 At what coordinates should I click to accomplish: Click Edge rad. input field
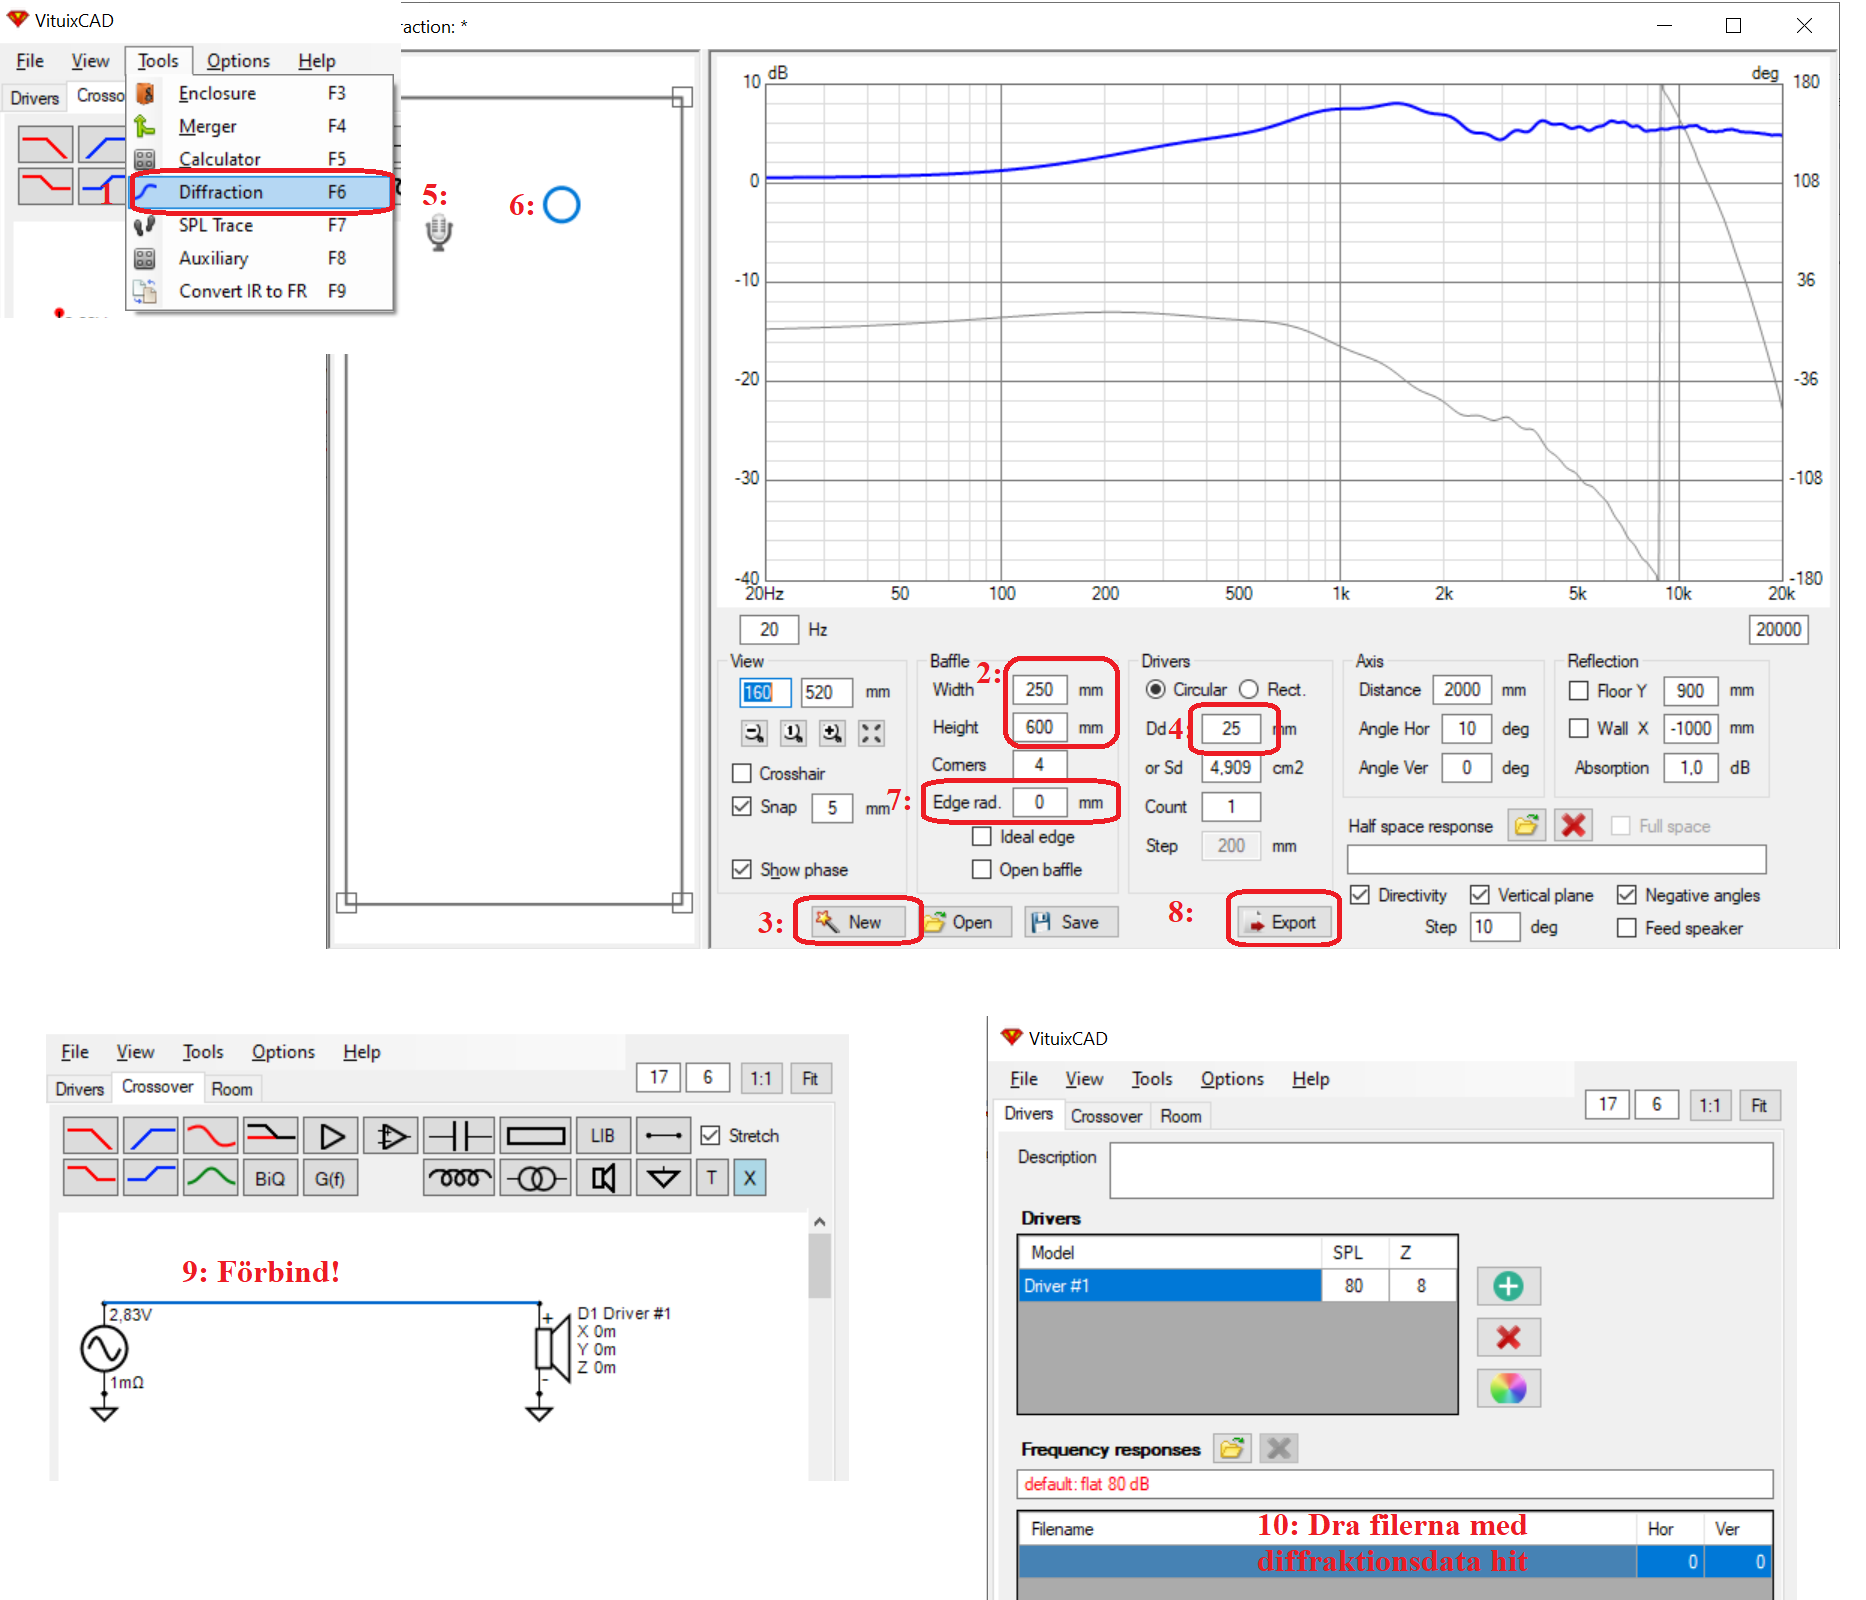[1040, 802]
